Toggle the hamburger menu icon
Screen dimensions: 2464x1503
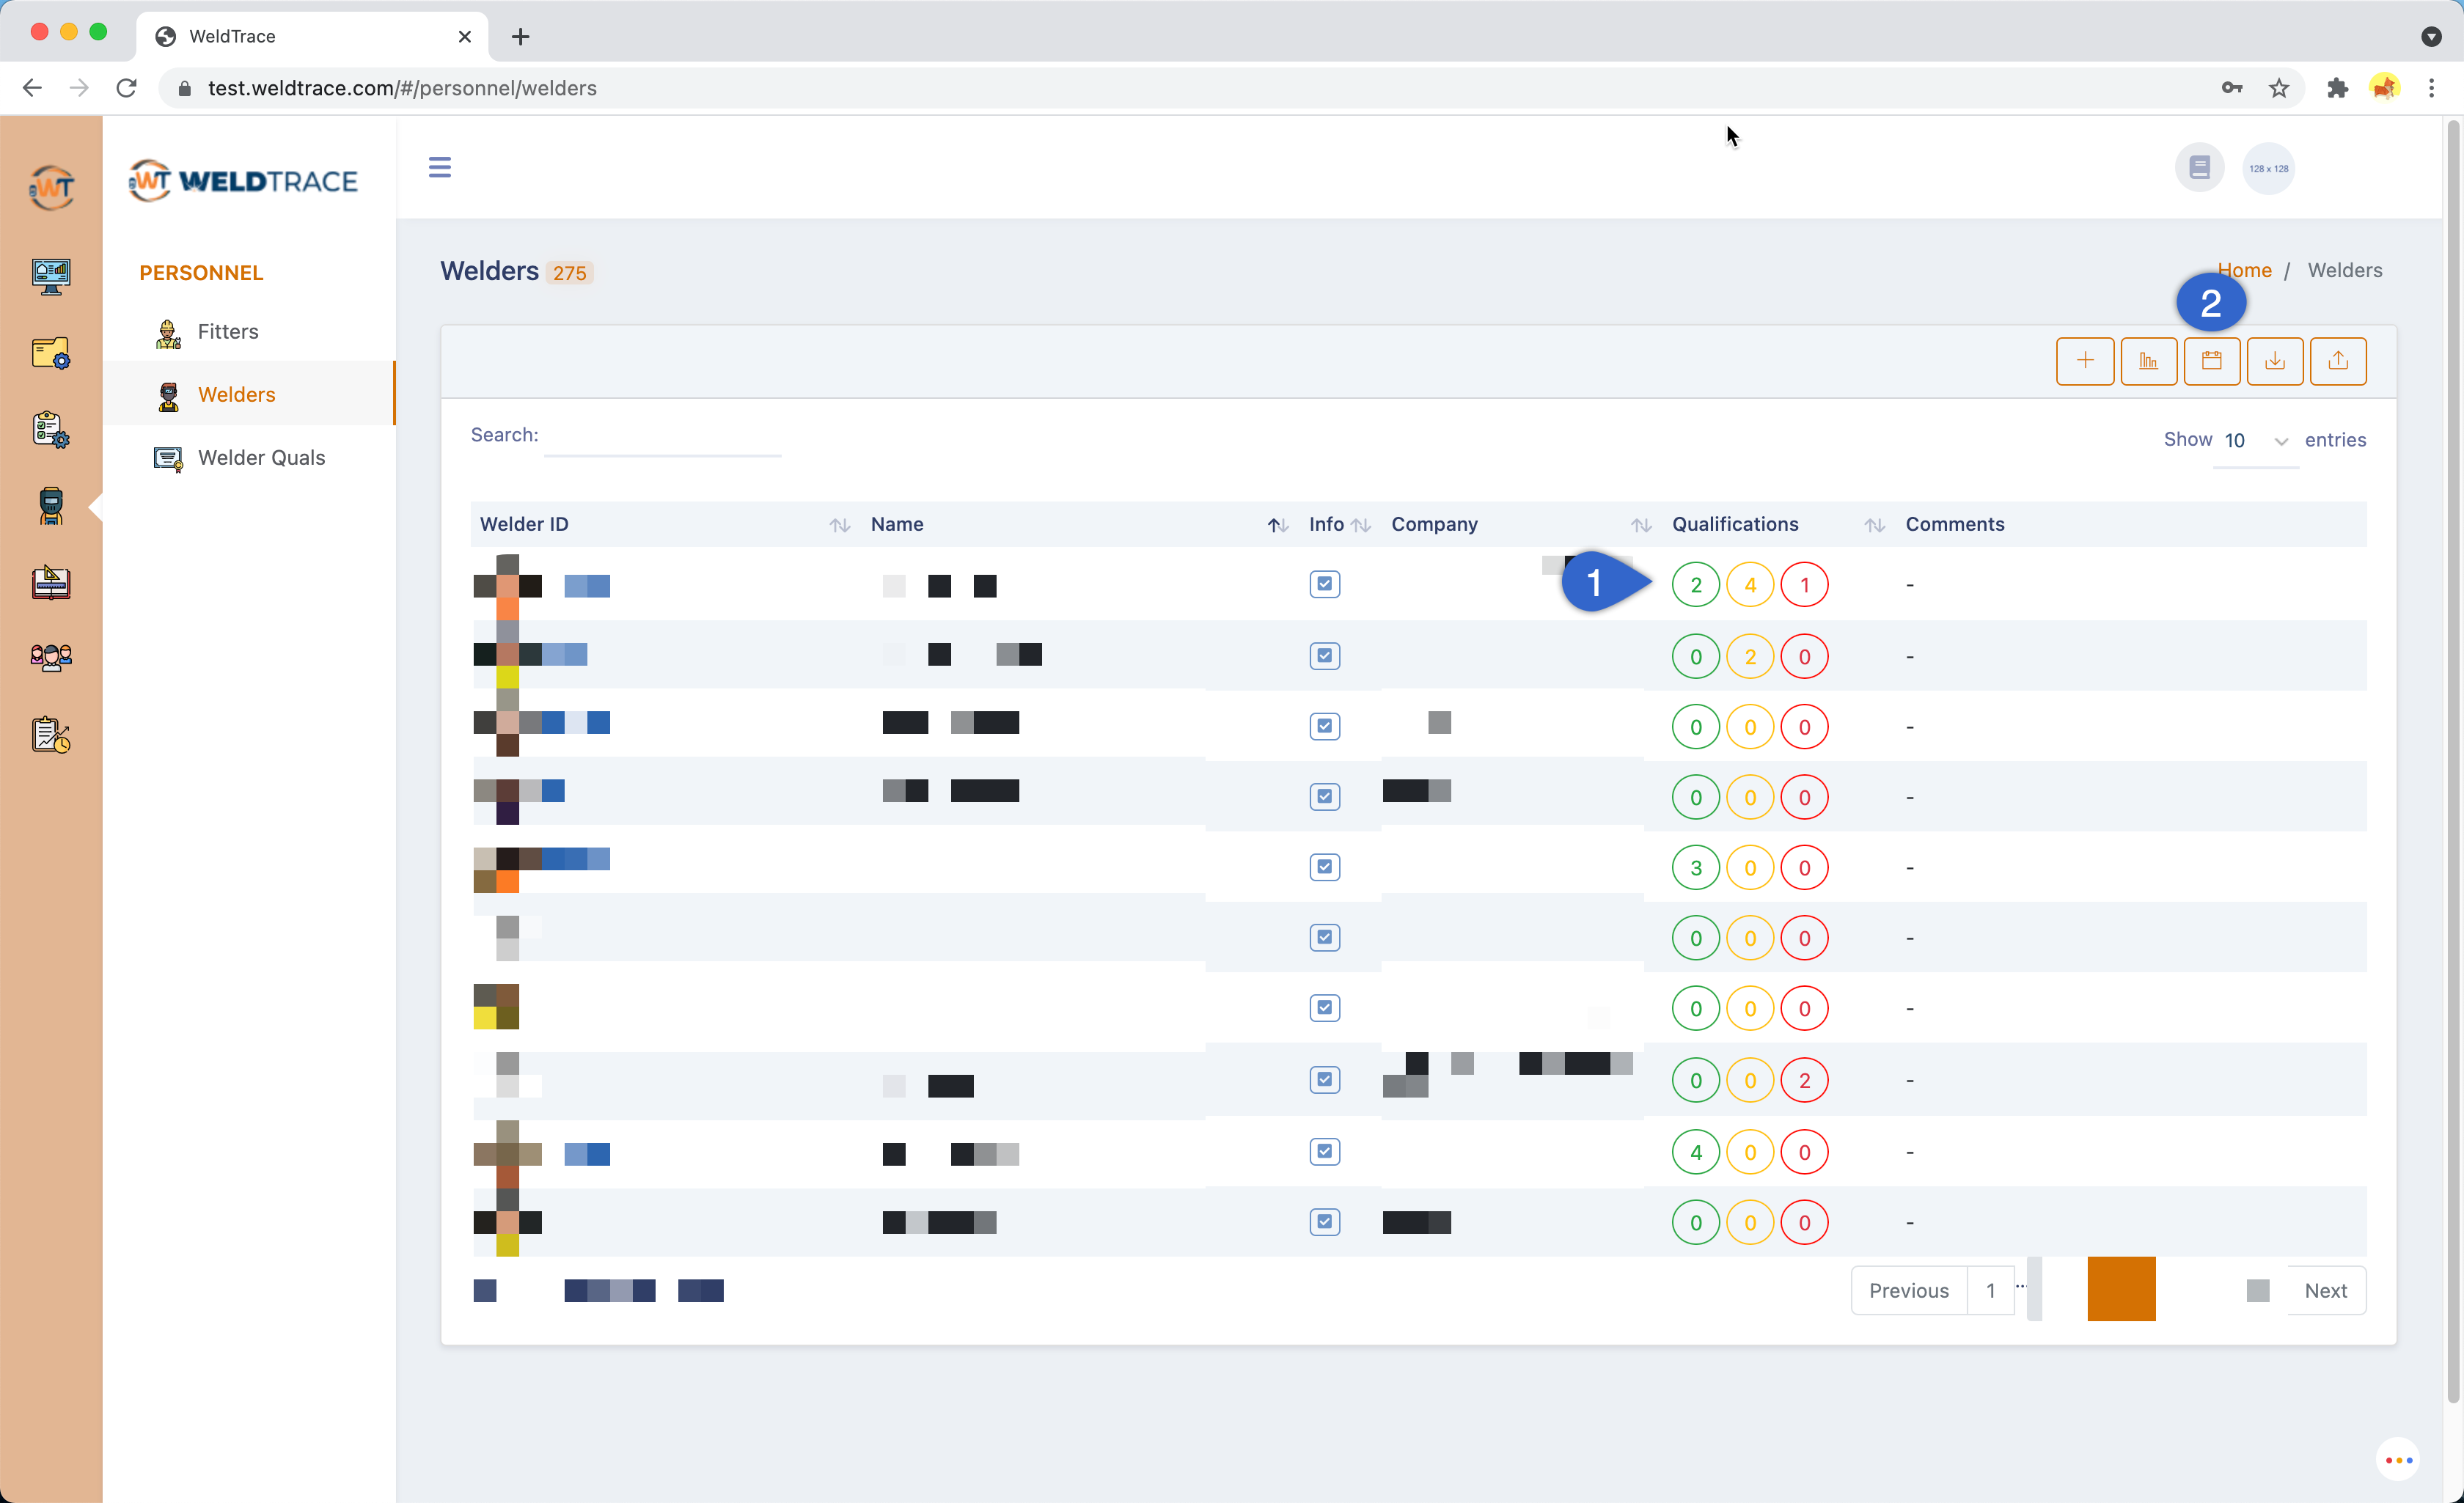point(439,167)
